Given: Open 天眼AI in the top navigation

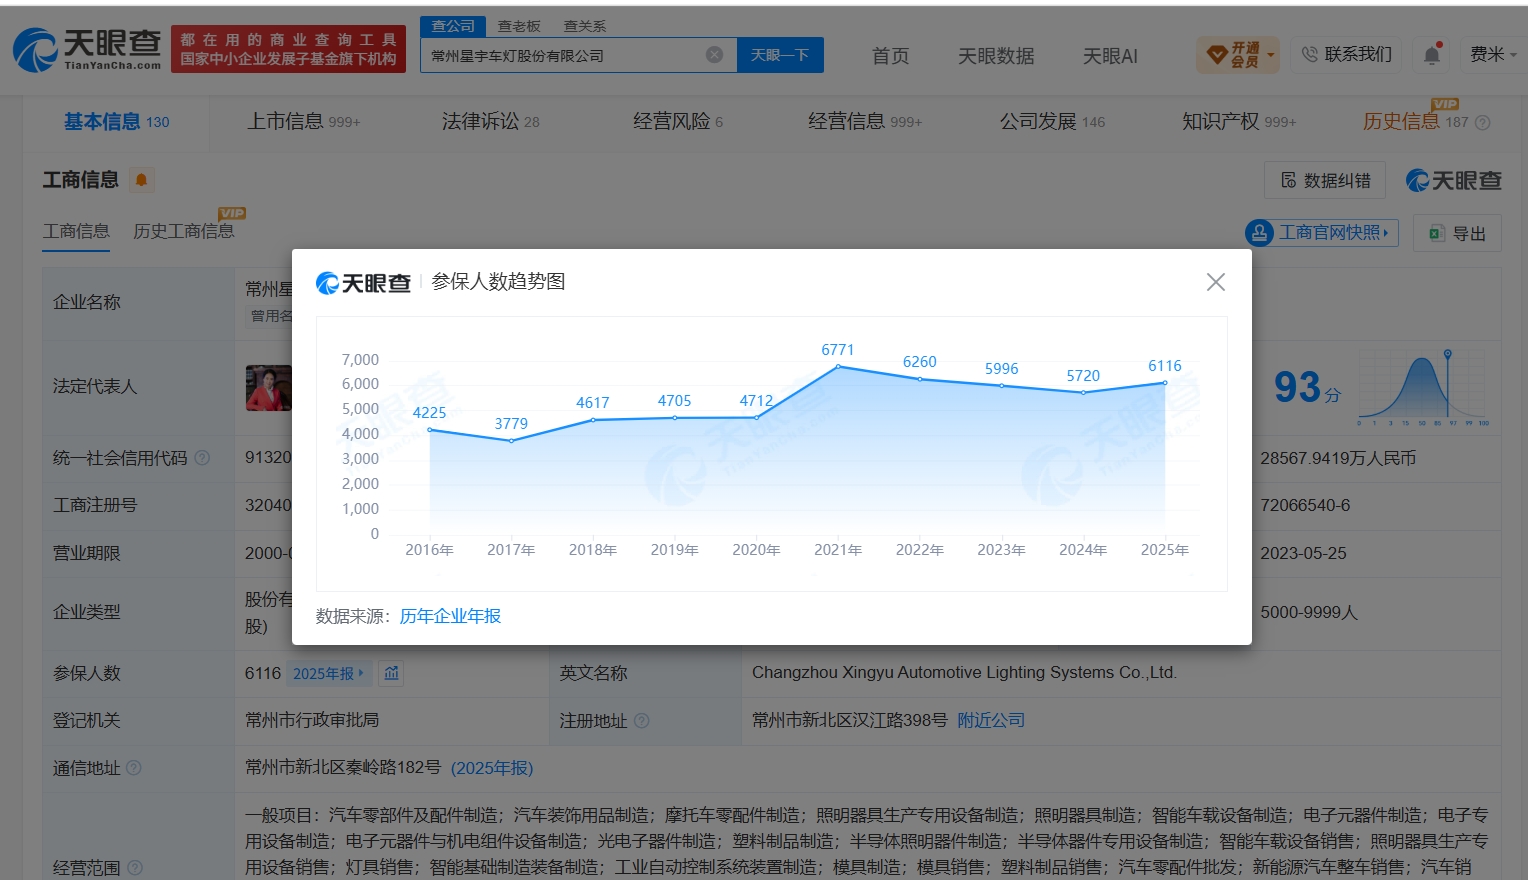Looking at the screenshot, I should [x=1110, y=56].
